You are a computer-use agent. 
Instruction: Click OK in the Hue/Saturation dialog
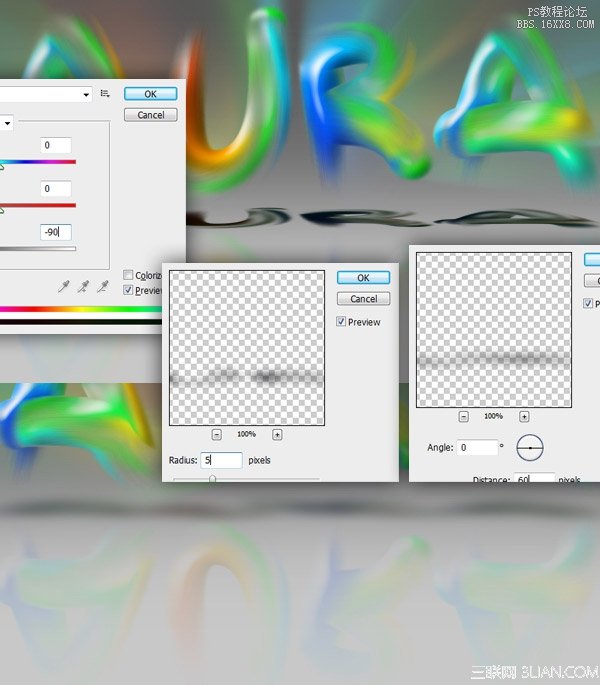[x=150, y=94]
